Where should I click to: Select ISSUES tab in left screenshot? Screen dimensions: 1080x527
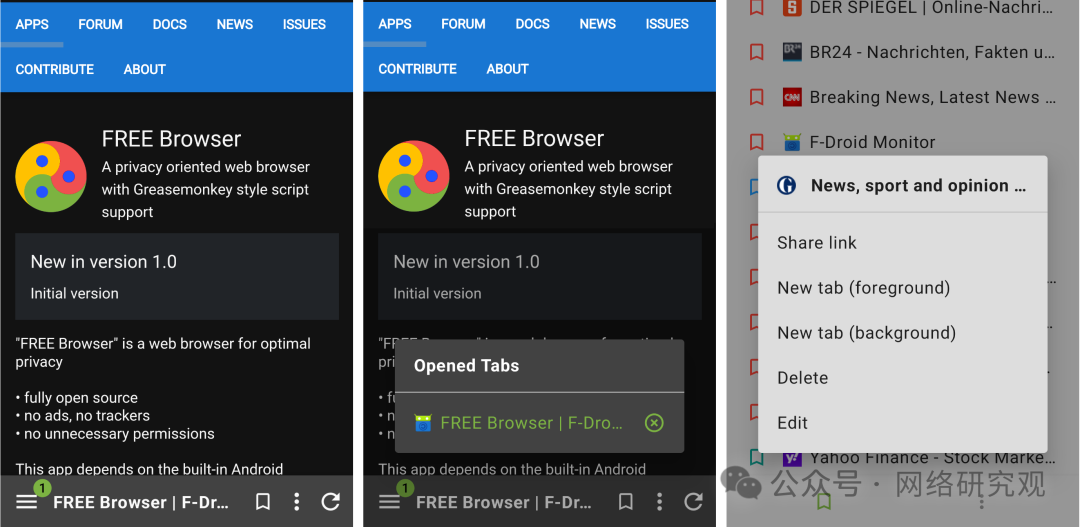[304, 24]
